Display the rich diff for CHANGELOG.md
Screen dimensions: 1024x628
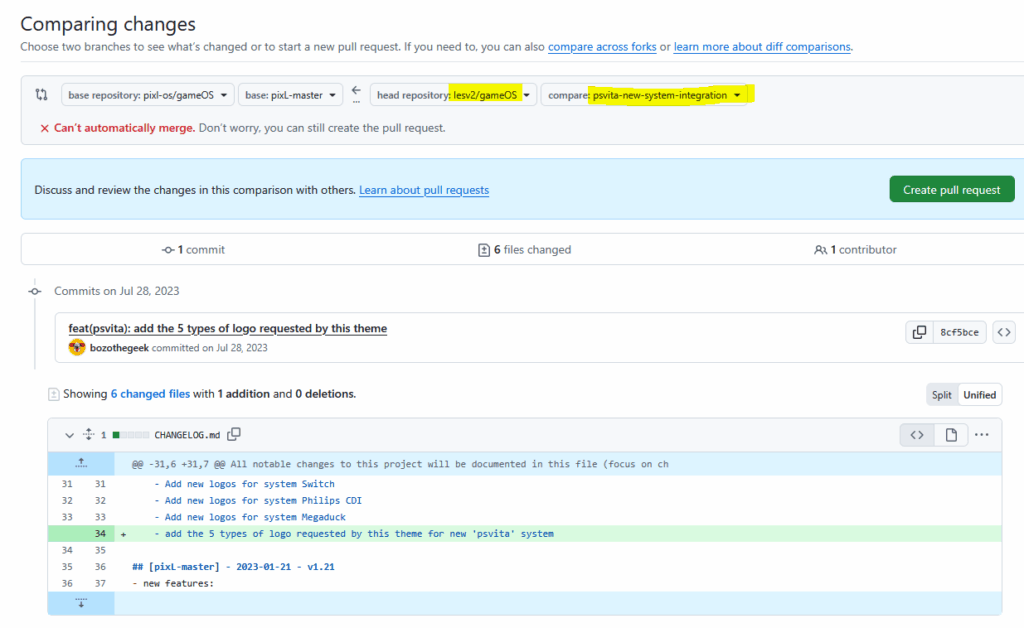click(x=951, y=435)
